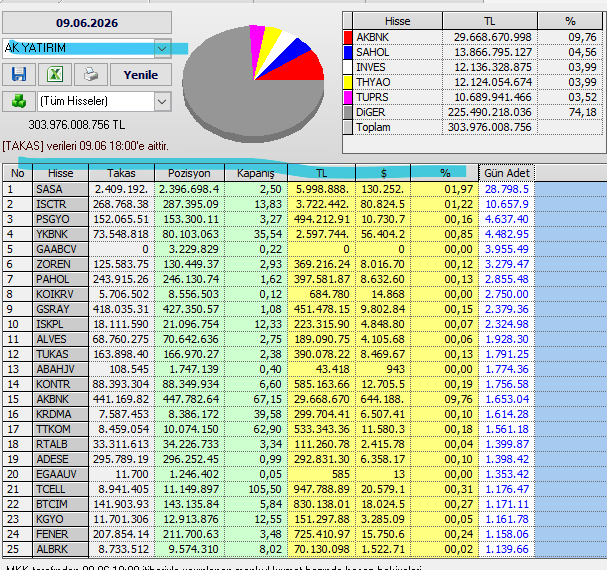Sort by the Pozisyon column header
The height and width of the screenshot is (570, 607).
pos(189,173)
